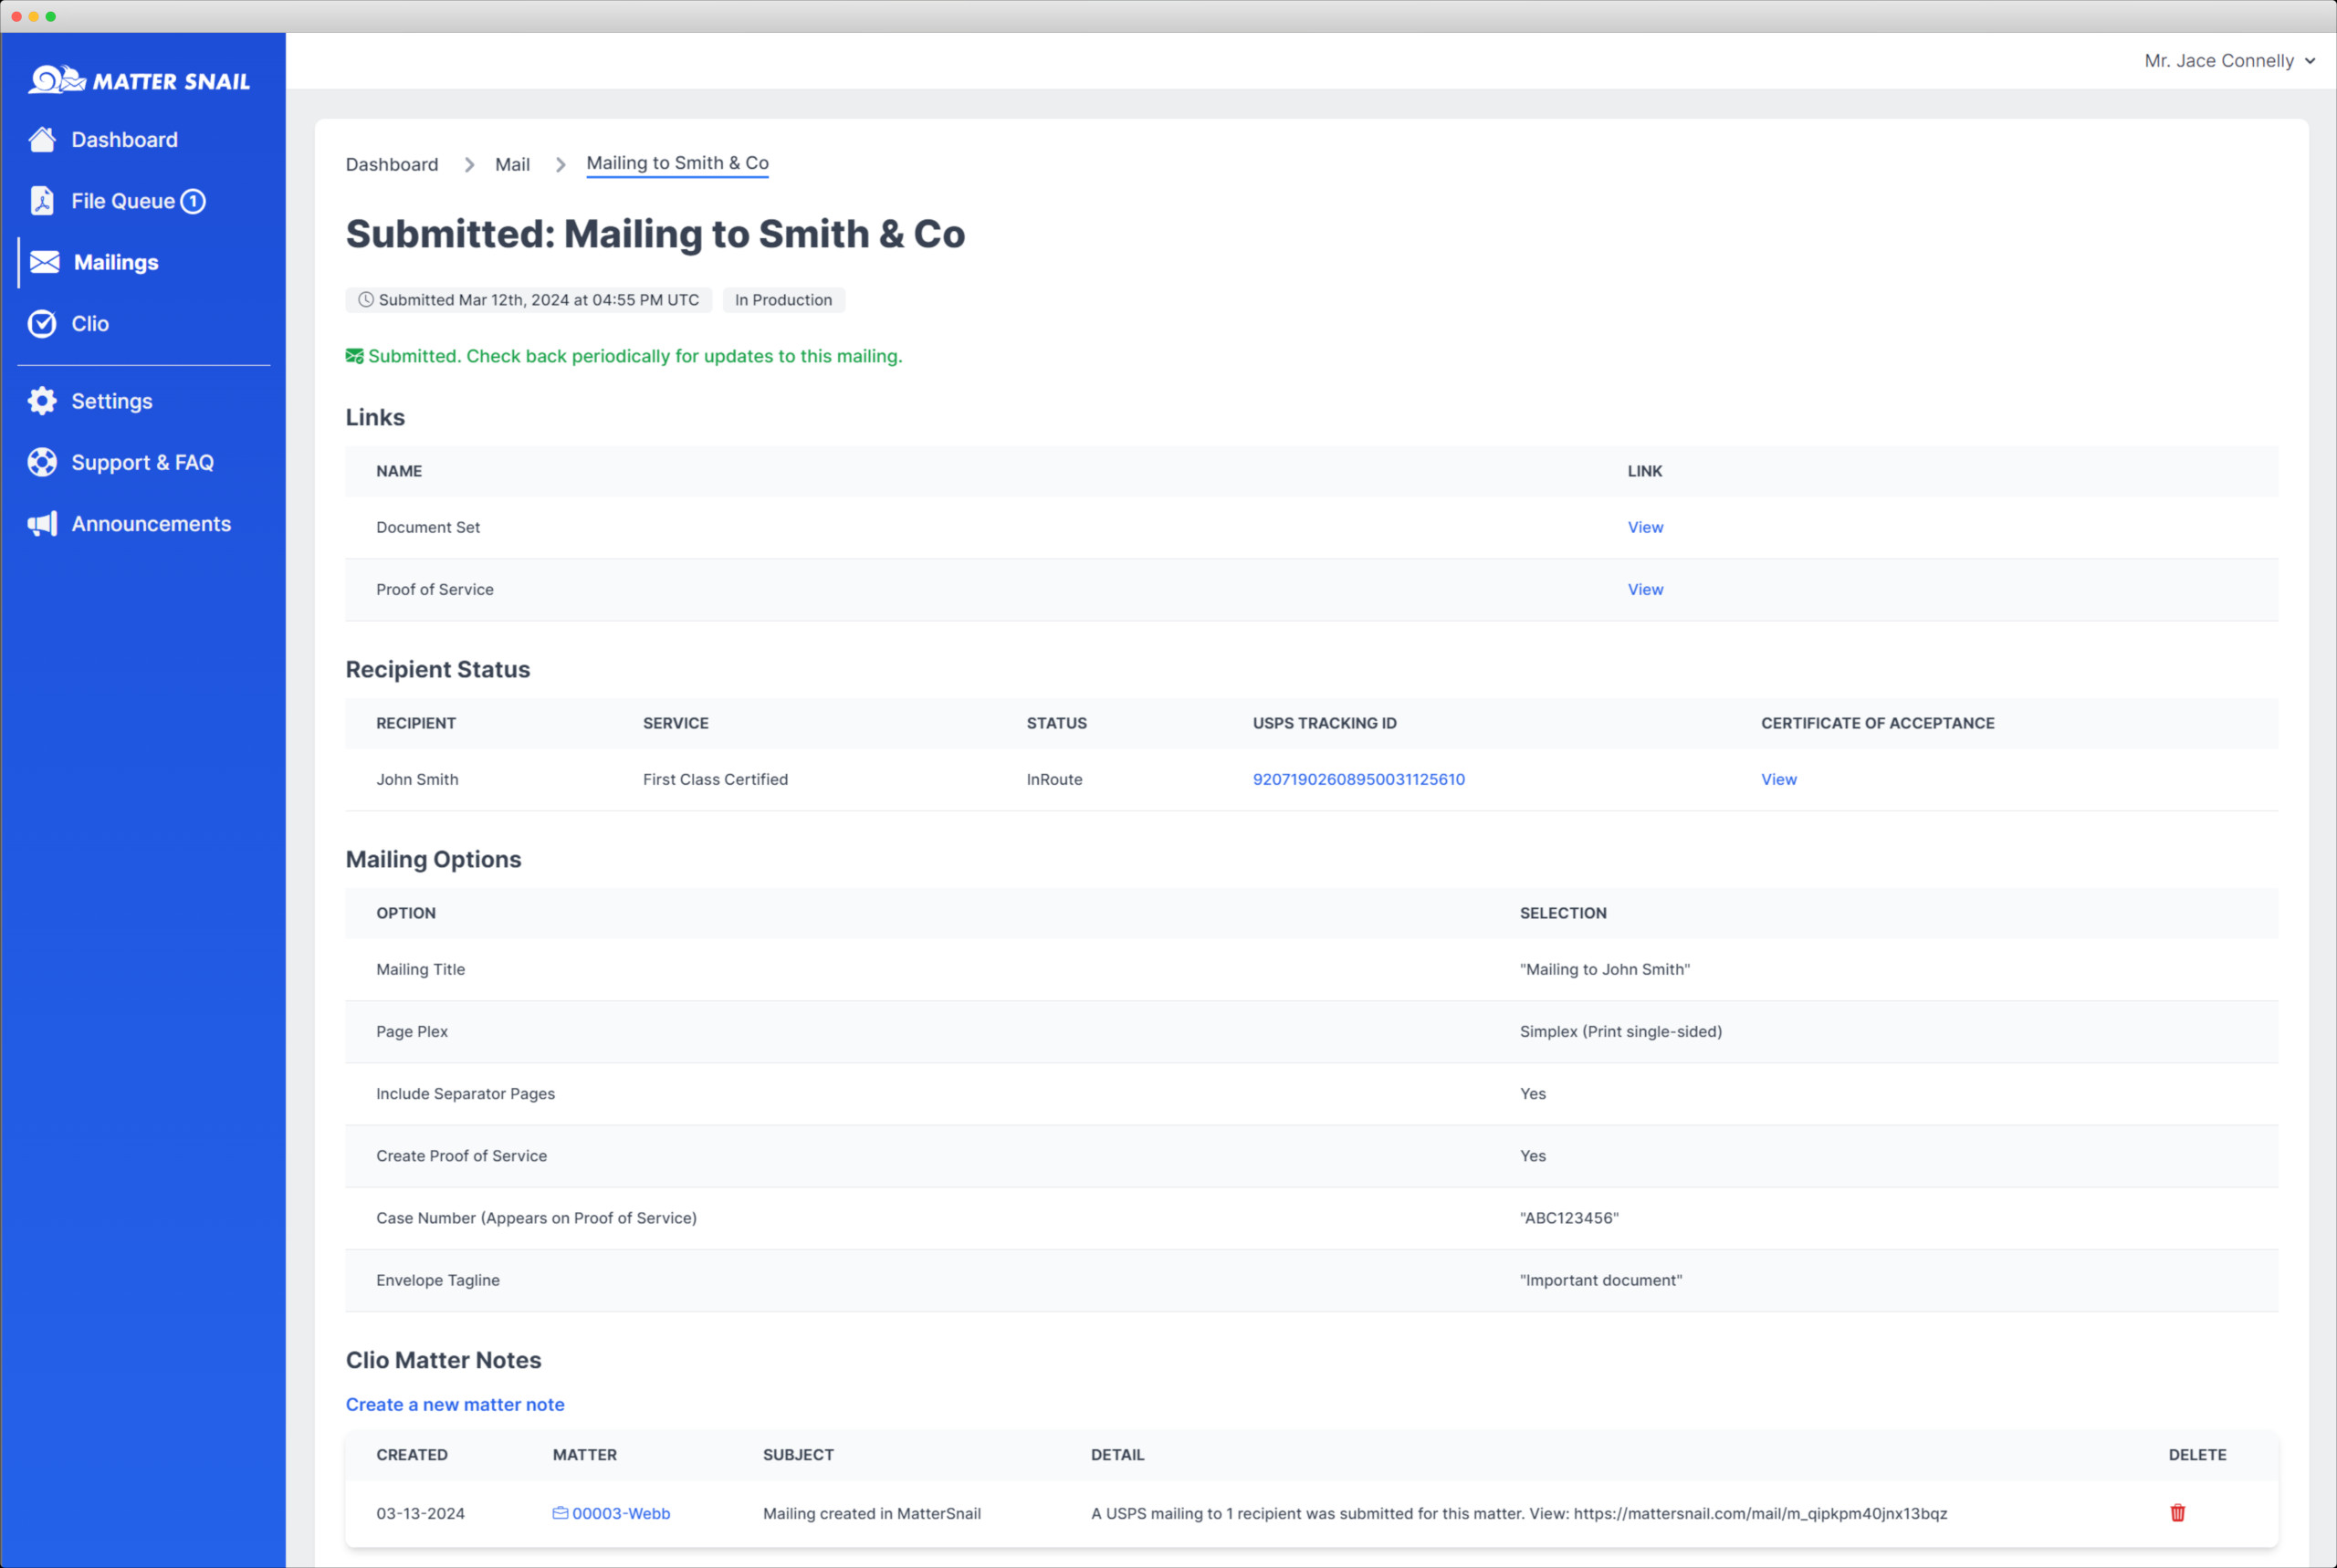The height and width of the screenshot is (1568, 2337).
Task: Click the first breadcrumb chevron separator
Action: point(468,164)
